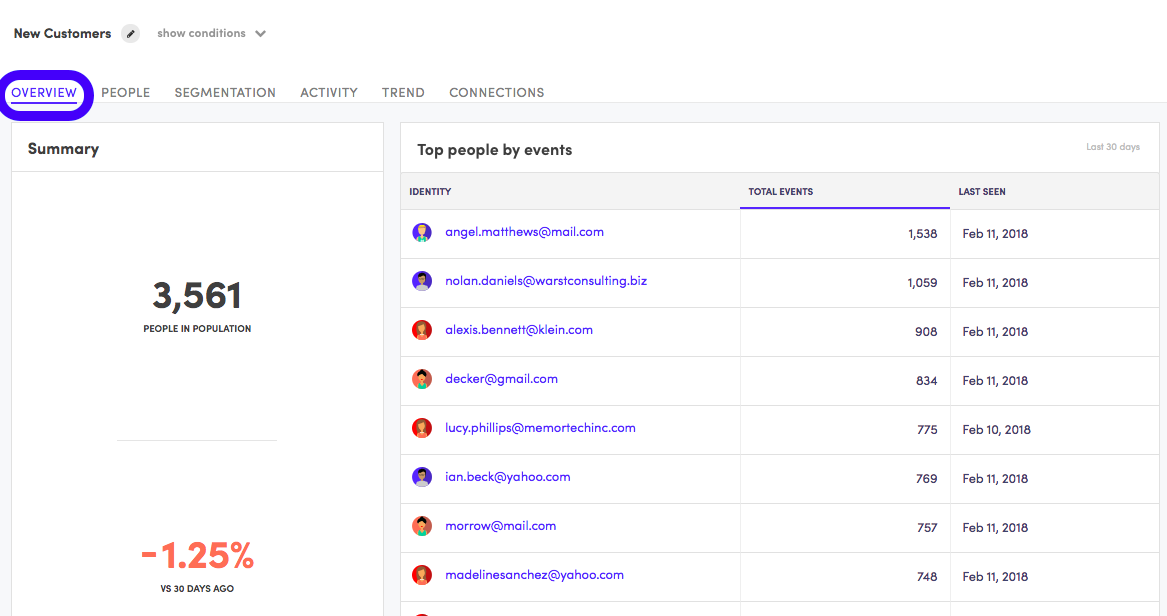
Task: Open alexis.bennett@klein.com profile link
Action: [519, 330]
